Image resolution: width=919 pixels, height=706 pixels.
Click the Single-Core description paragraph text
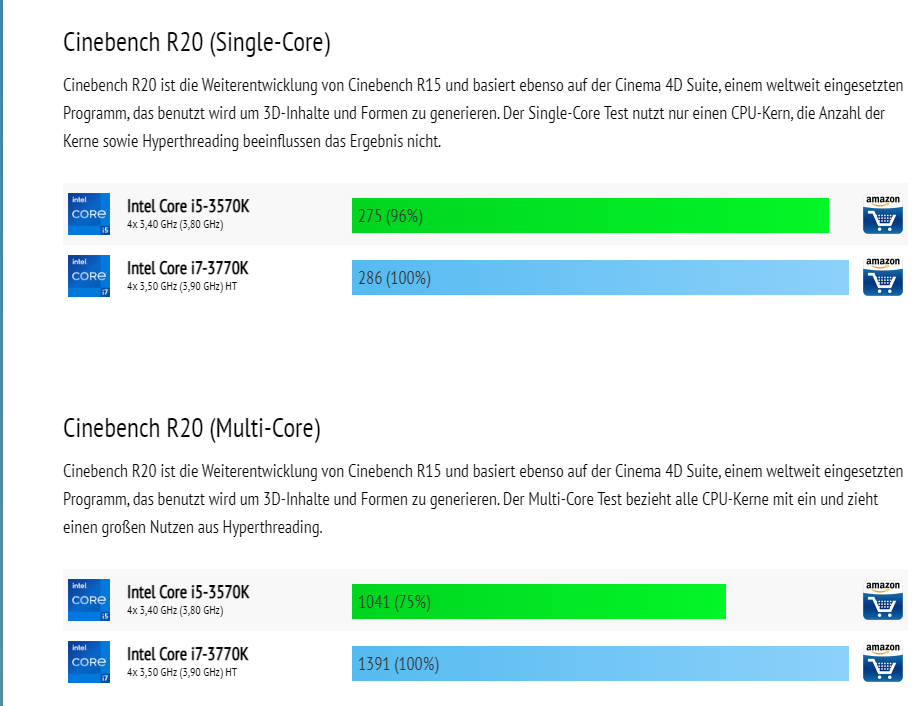pyautogui.click(x=473, y=113)
